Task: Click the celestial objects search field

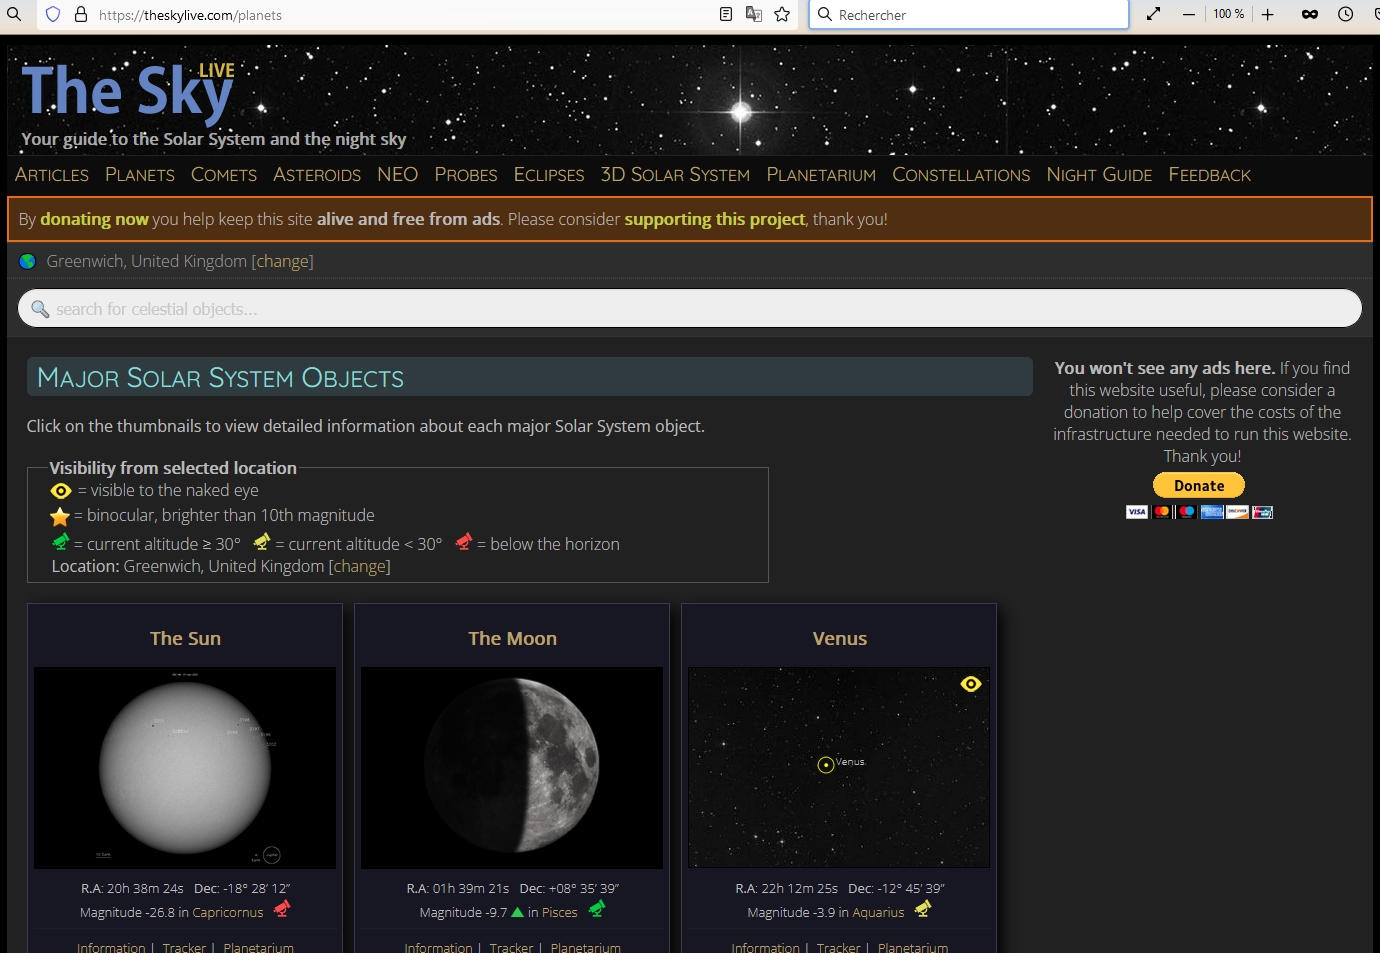Action: [690, 309]
